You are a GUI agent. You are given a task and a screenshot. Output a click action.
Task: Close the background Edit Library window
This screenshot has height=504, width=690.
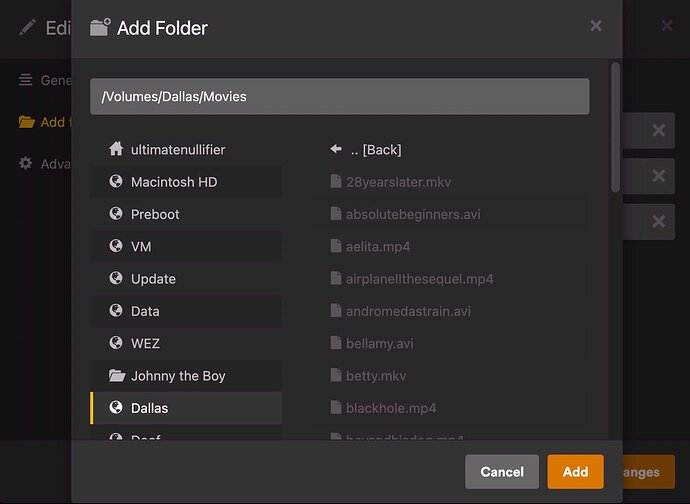point(667,26)
